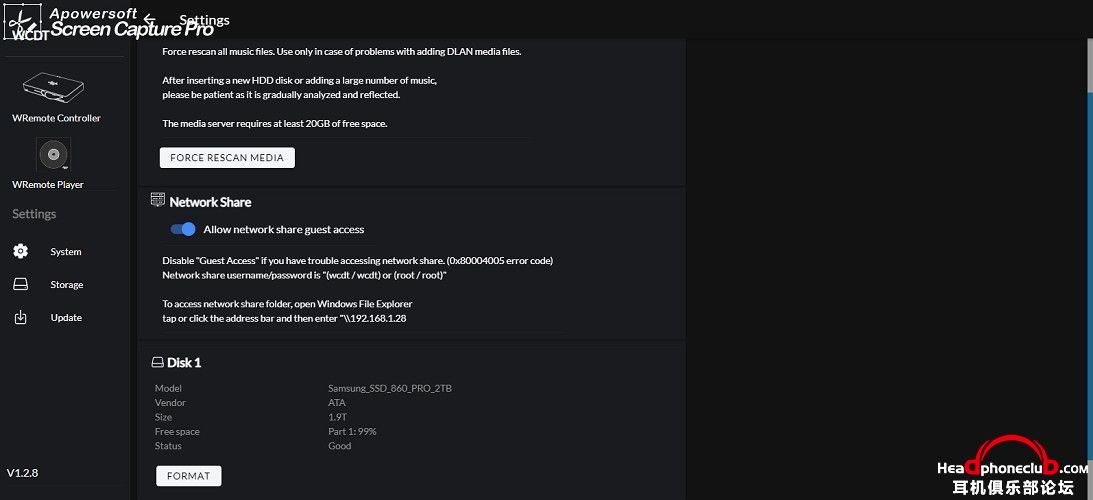Select the WRemote Player label
Image resolution: width=1093 pixels, height=500 pixels.
pos(48,185)
